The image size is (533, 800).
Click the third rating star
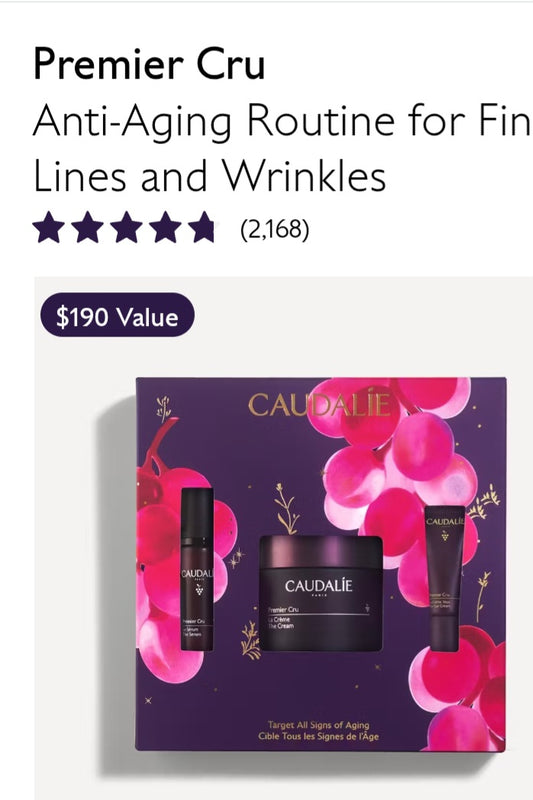coord(126,228)
